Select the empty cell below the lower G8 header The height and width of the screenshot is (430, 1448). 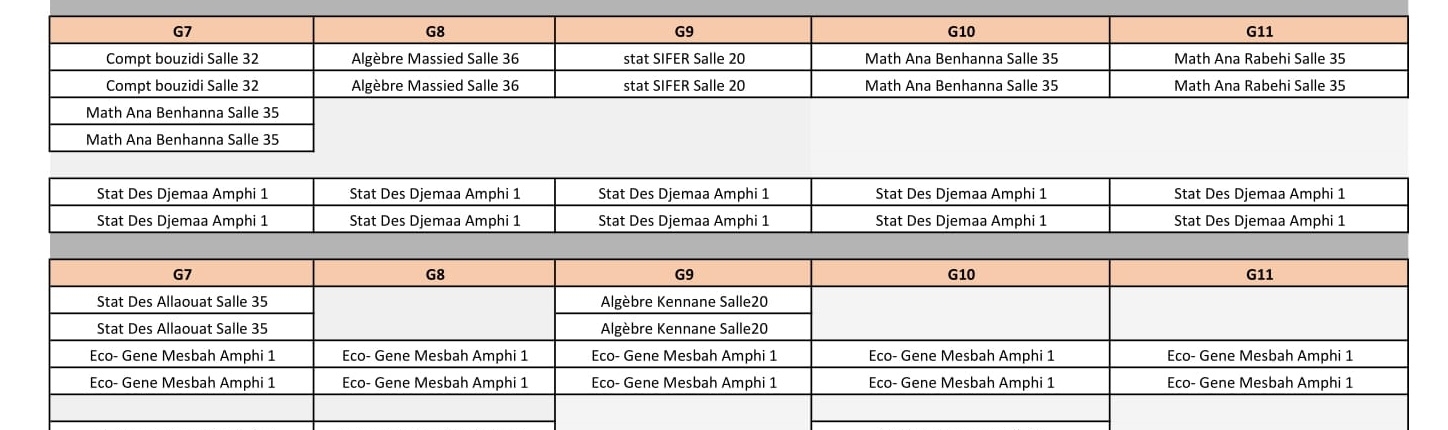click(x=435, y=314)
